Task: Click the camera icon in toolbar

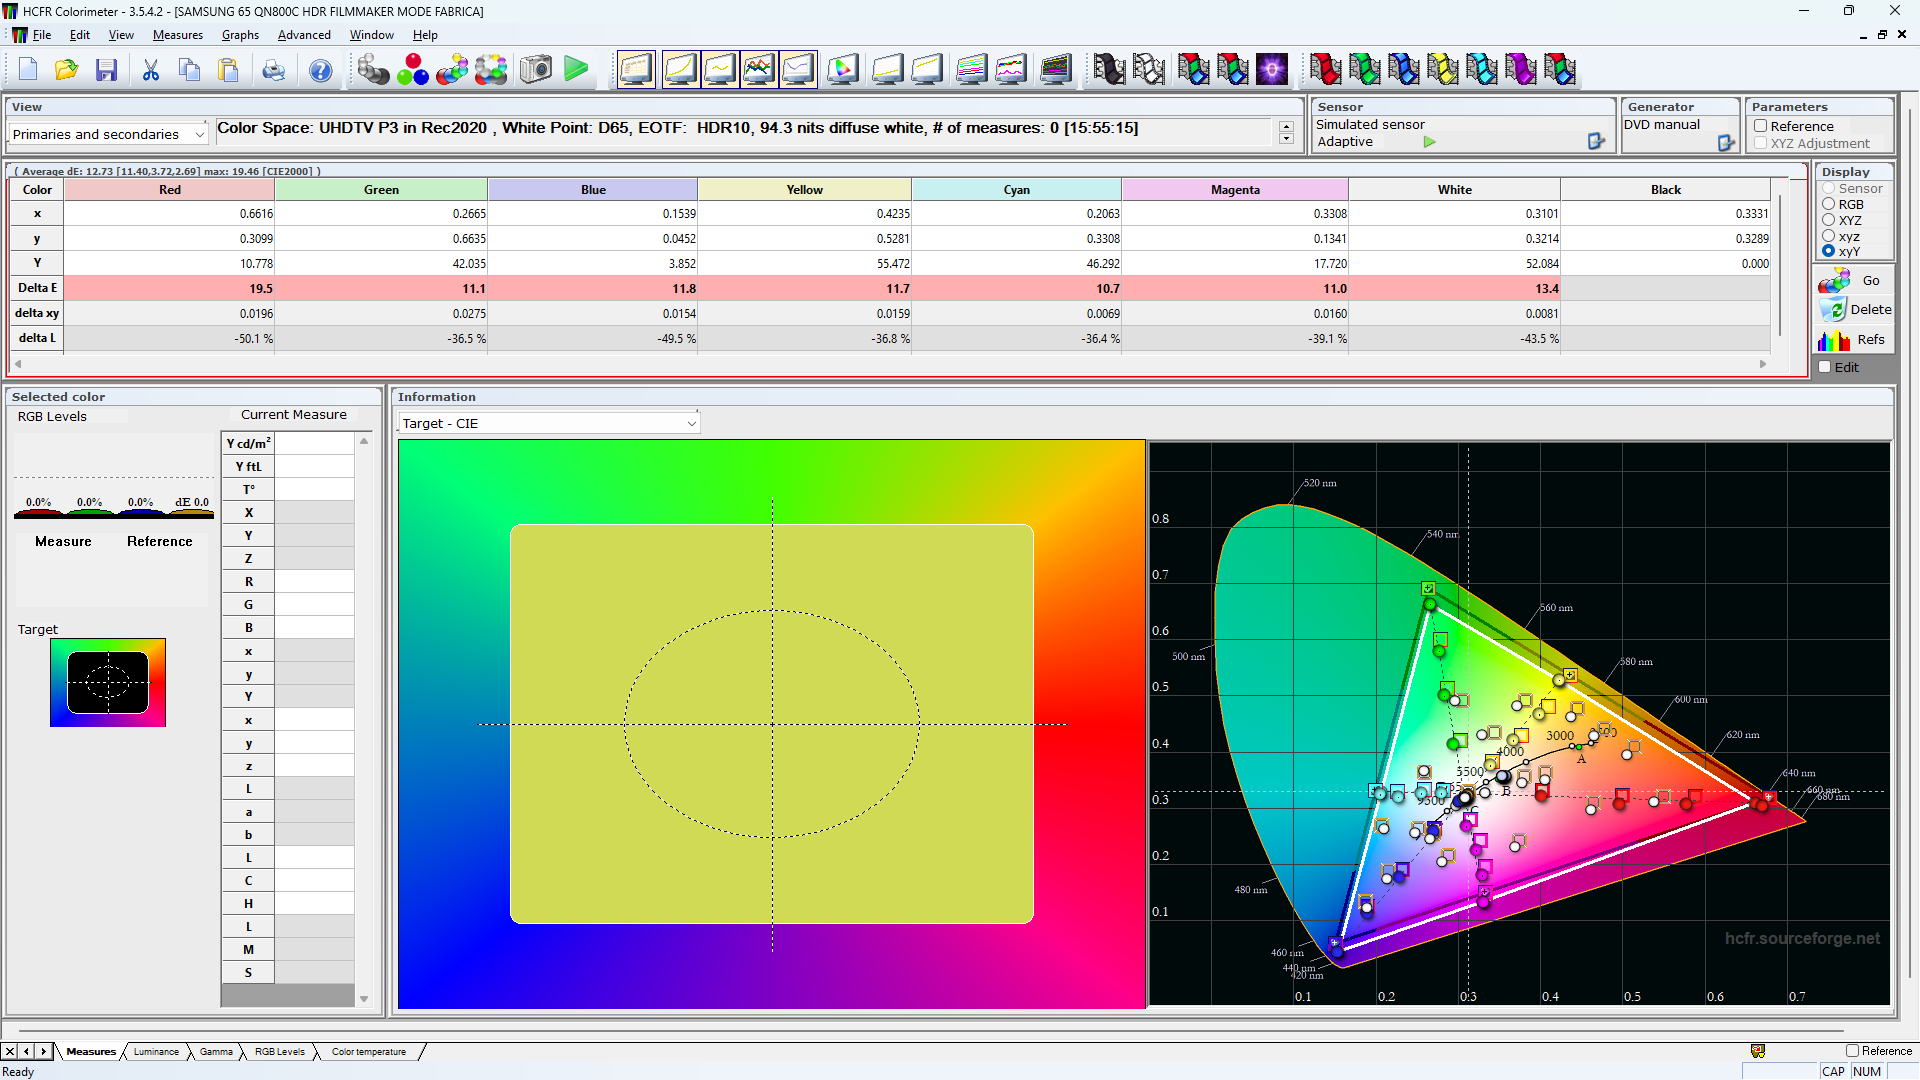Action: coord(536,69)
